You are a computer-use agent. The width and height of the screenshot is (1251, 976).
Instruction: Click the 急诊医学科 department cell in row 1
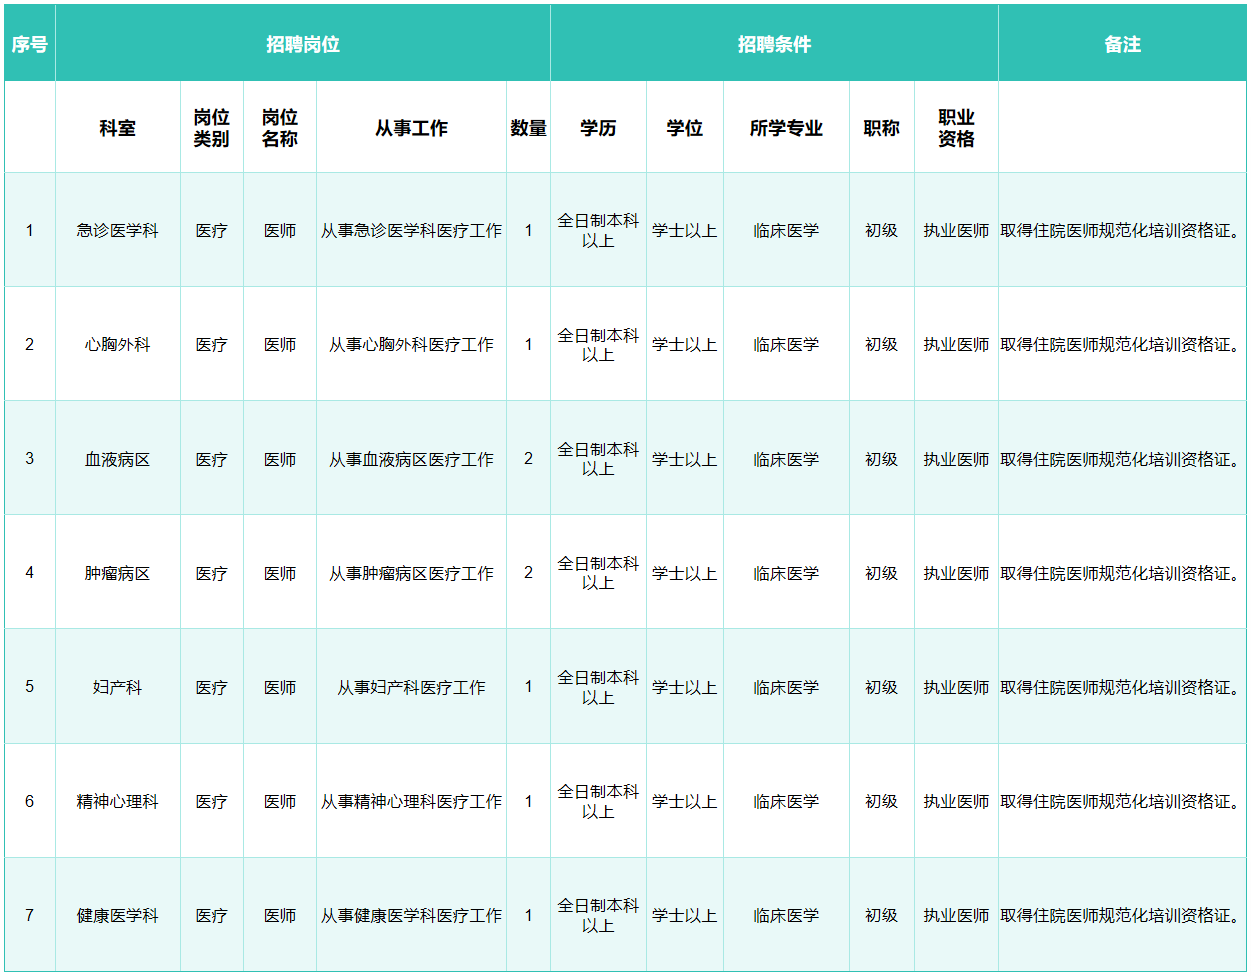coord(117,230)
